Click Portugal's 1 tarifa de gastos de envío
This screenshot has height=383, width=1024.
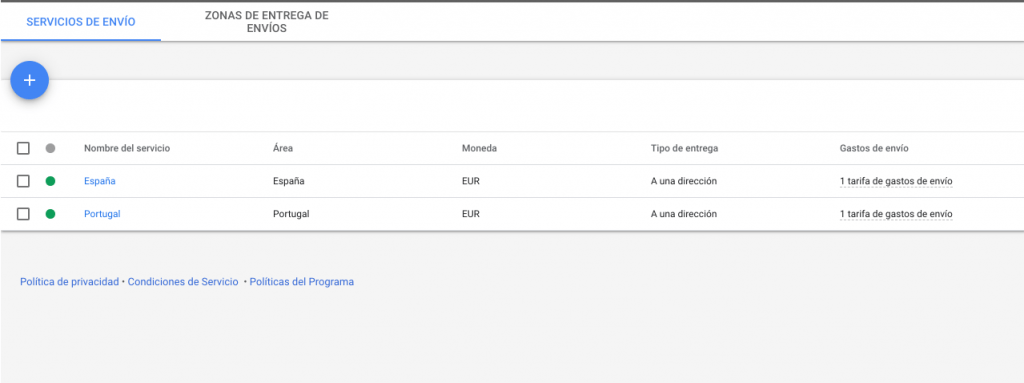[x=896, y=214]
